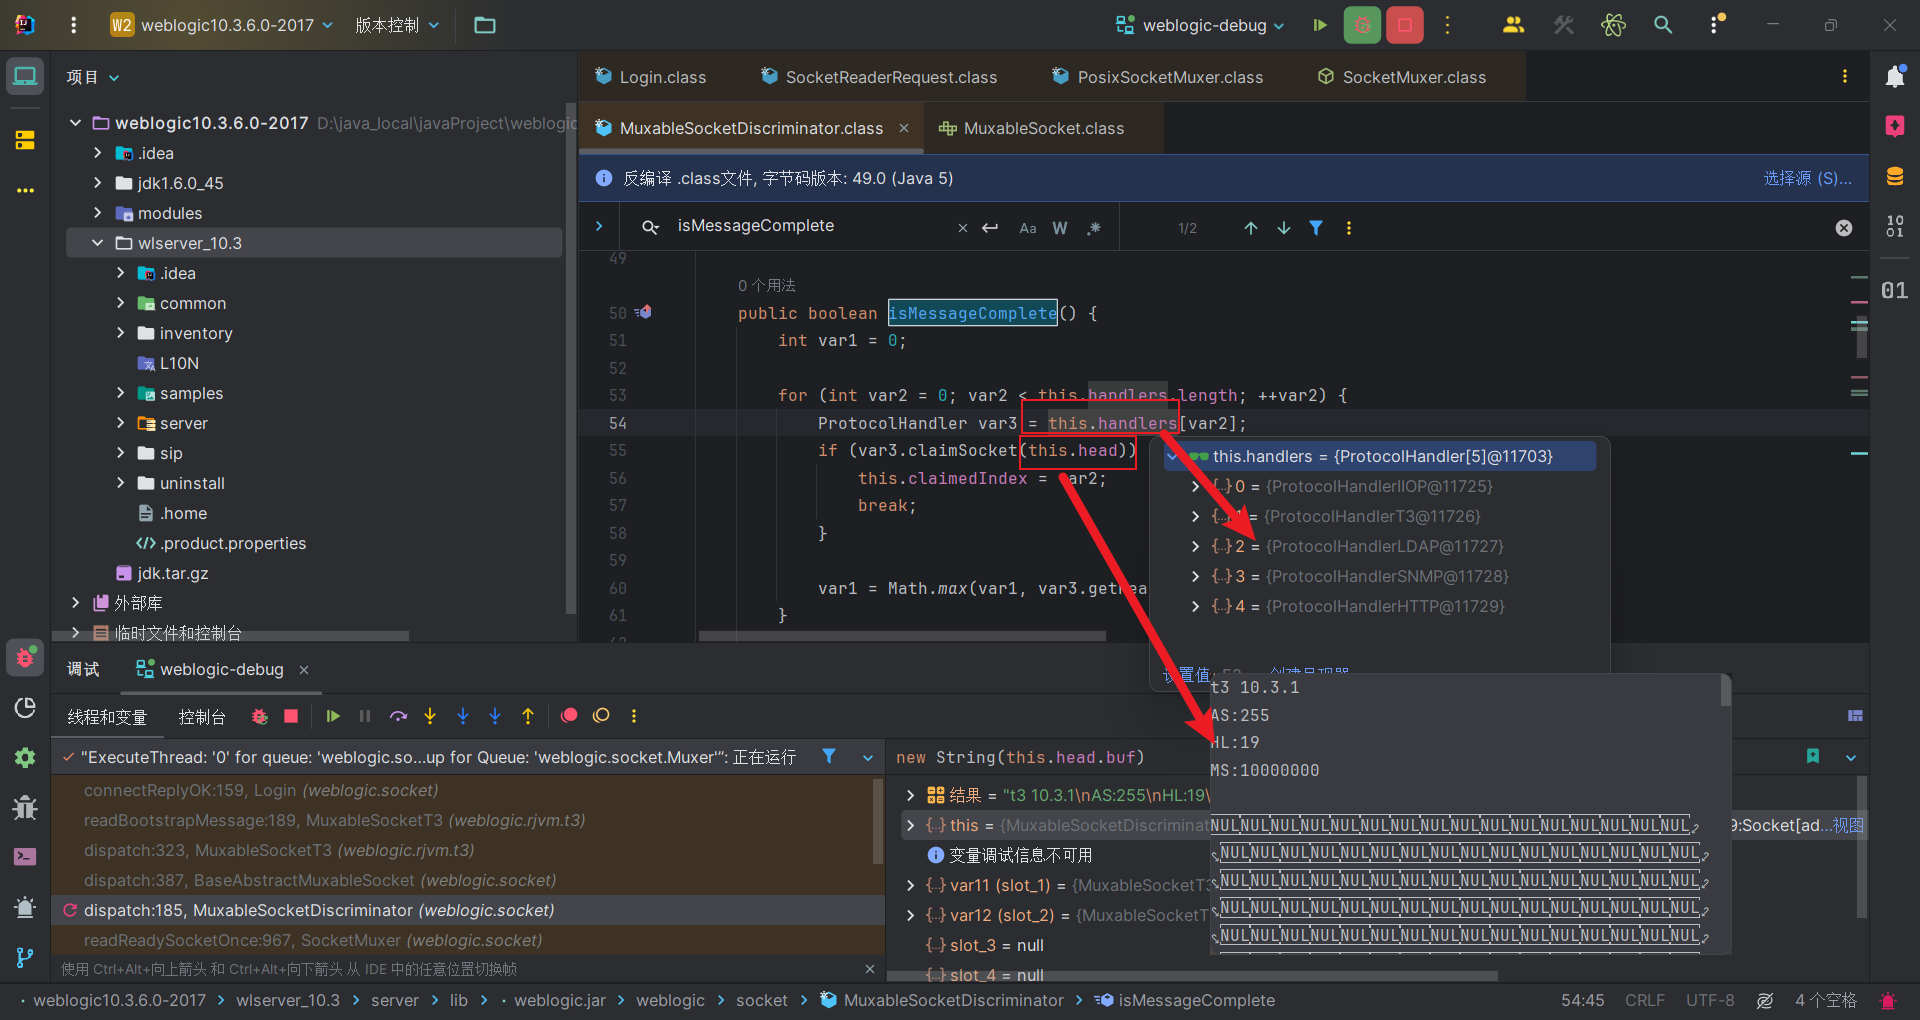
Task: Click Step Out arrow in debug toolbar
Action: tap(528, 716)
